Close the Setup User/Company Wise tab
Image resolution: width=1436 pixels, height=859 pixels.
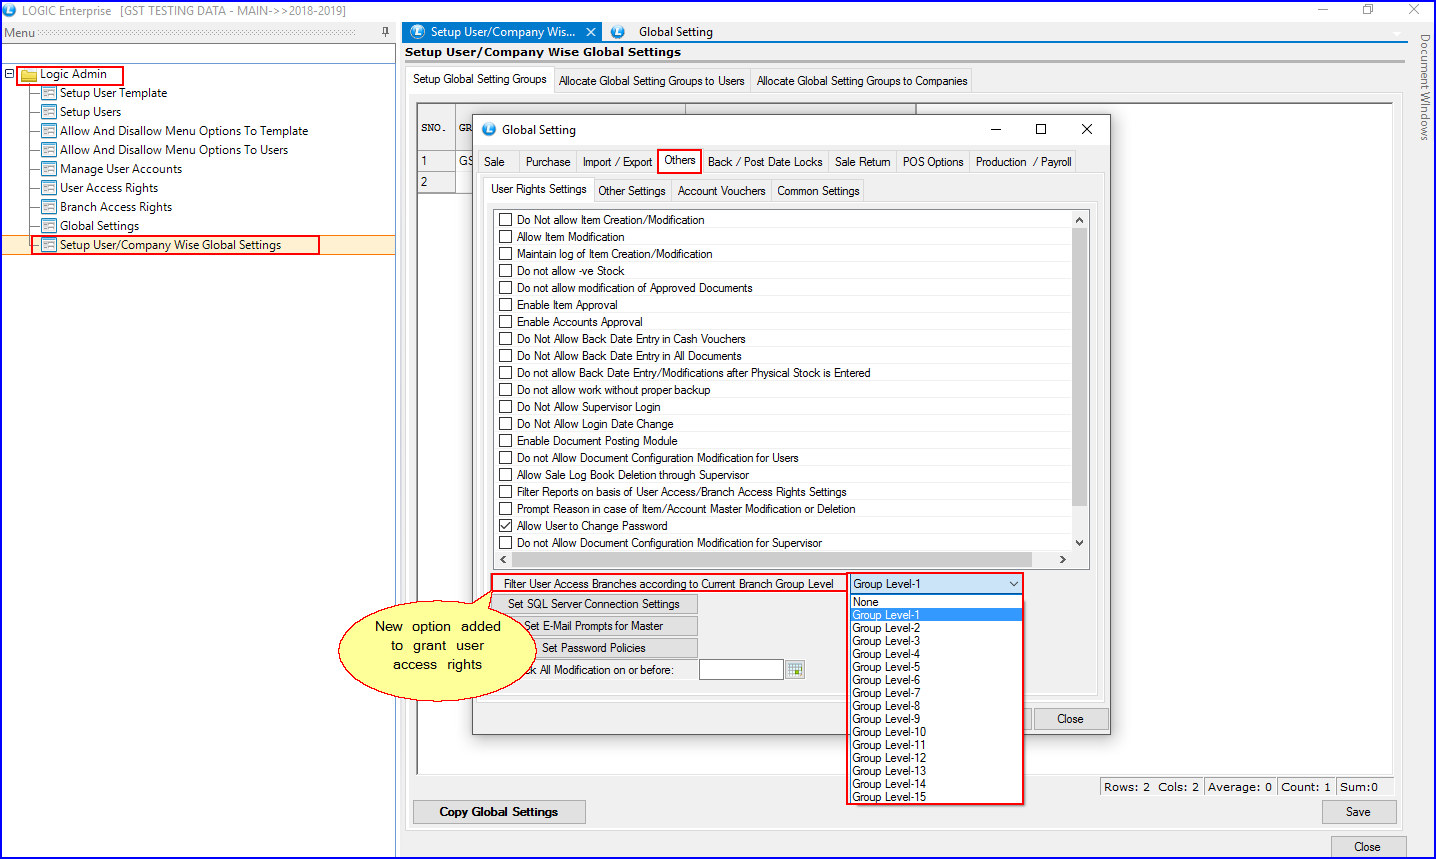pos(591,32)
